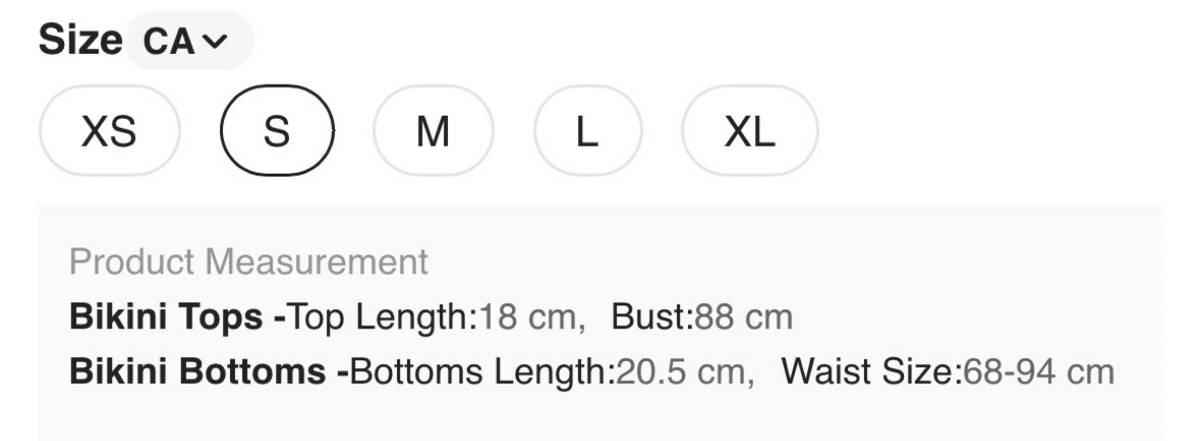
Task: Switch to size XL
Action: click(749, 131)
